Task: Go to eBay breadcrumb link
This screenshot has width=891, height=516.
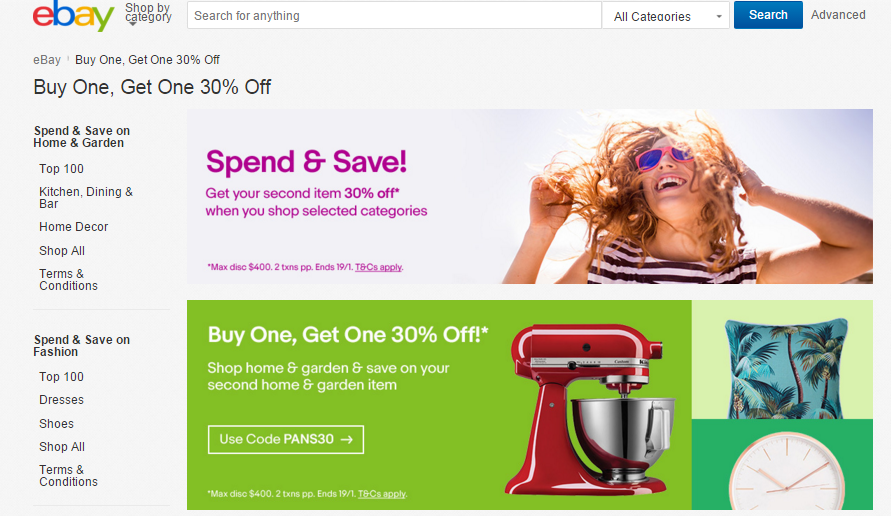Action: point(47,60)
